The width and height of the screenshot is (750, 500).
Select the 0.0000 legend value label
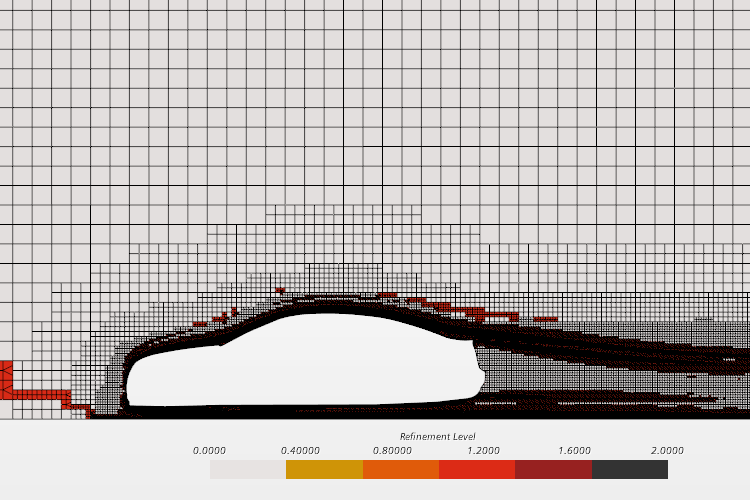(x=210, y=451)
